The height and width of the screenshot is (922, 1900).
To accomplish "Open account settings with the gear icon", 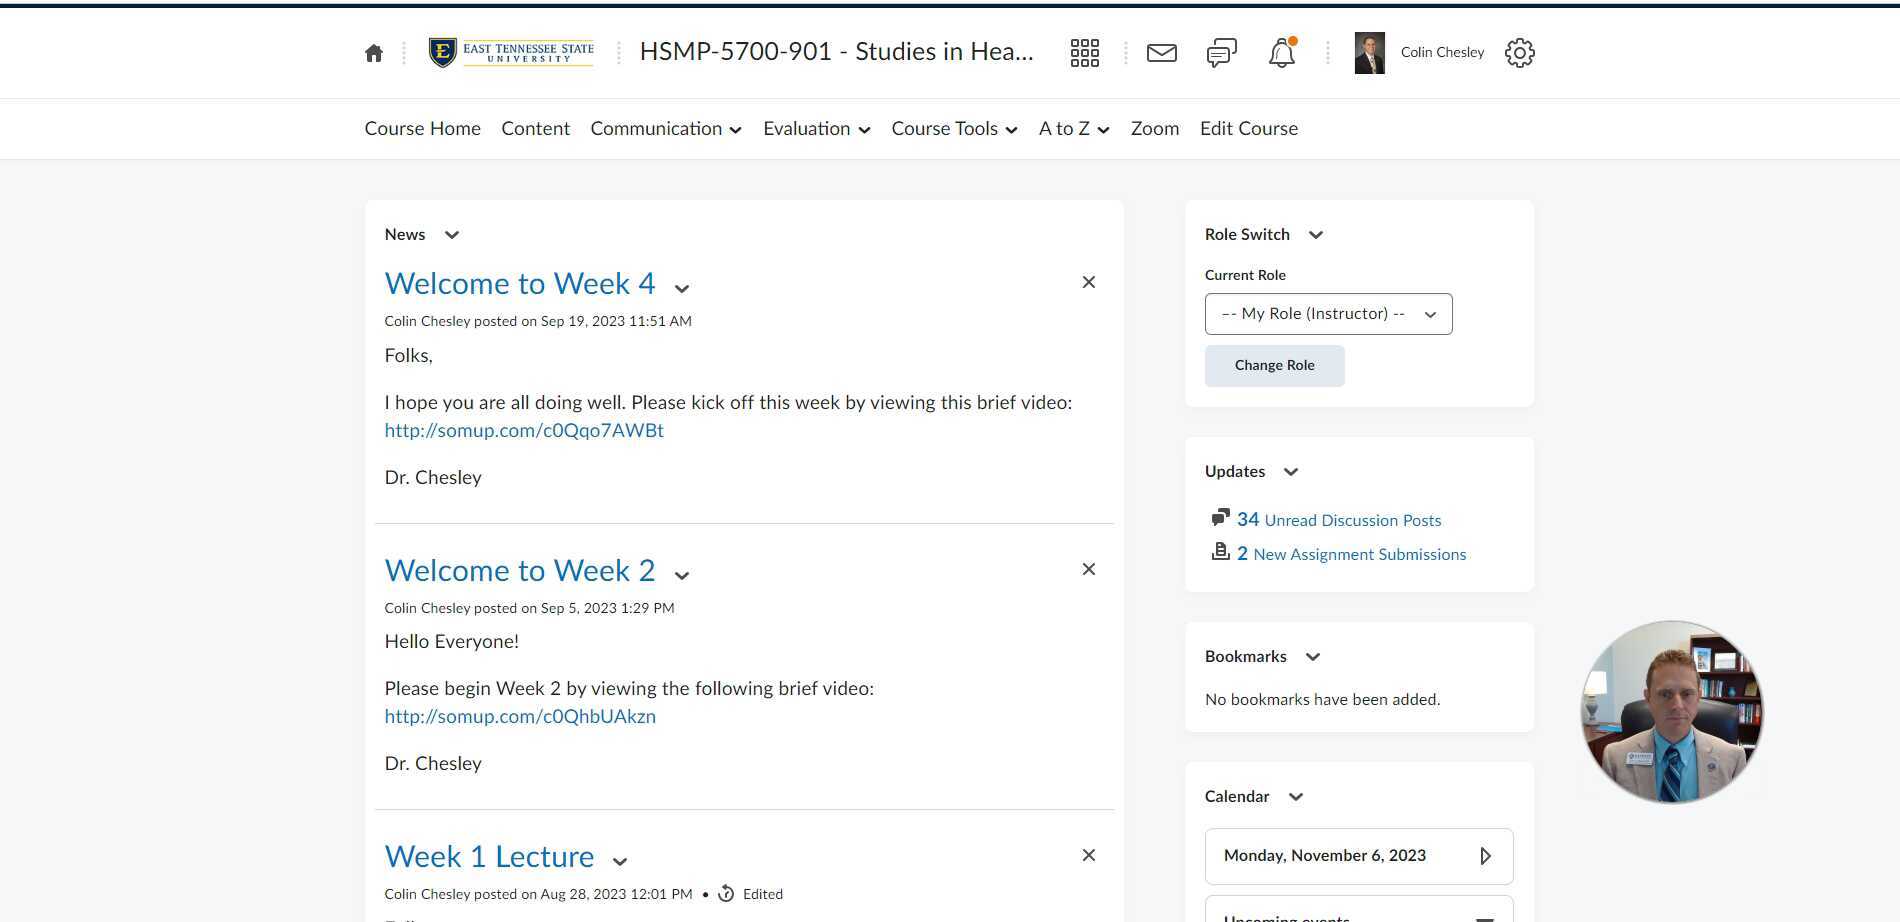I will click(x=1519, y=52).
